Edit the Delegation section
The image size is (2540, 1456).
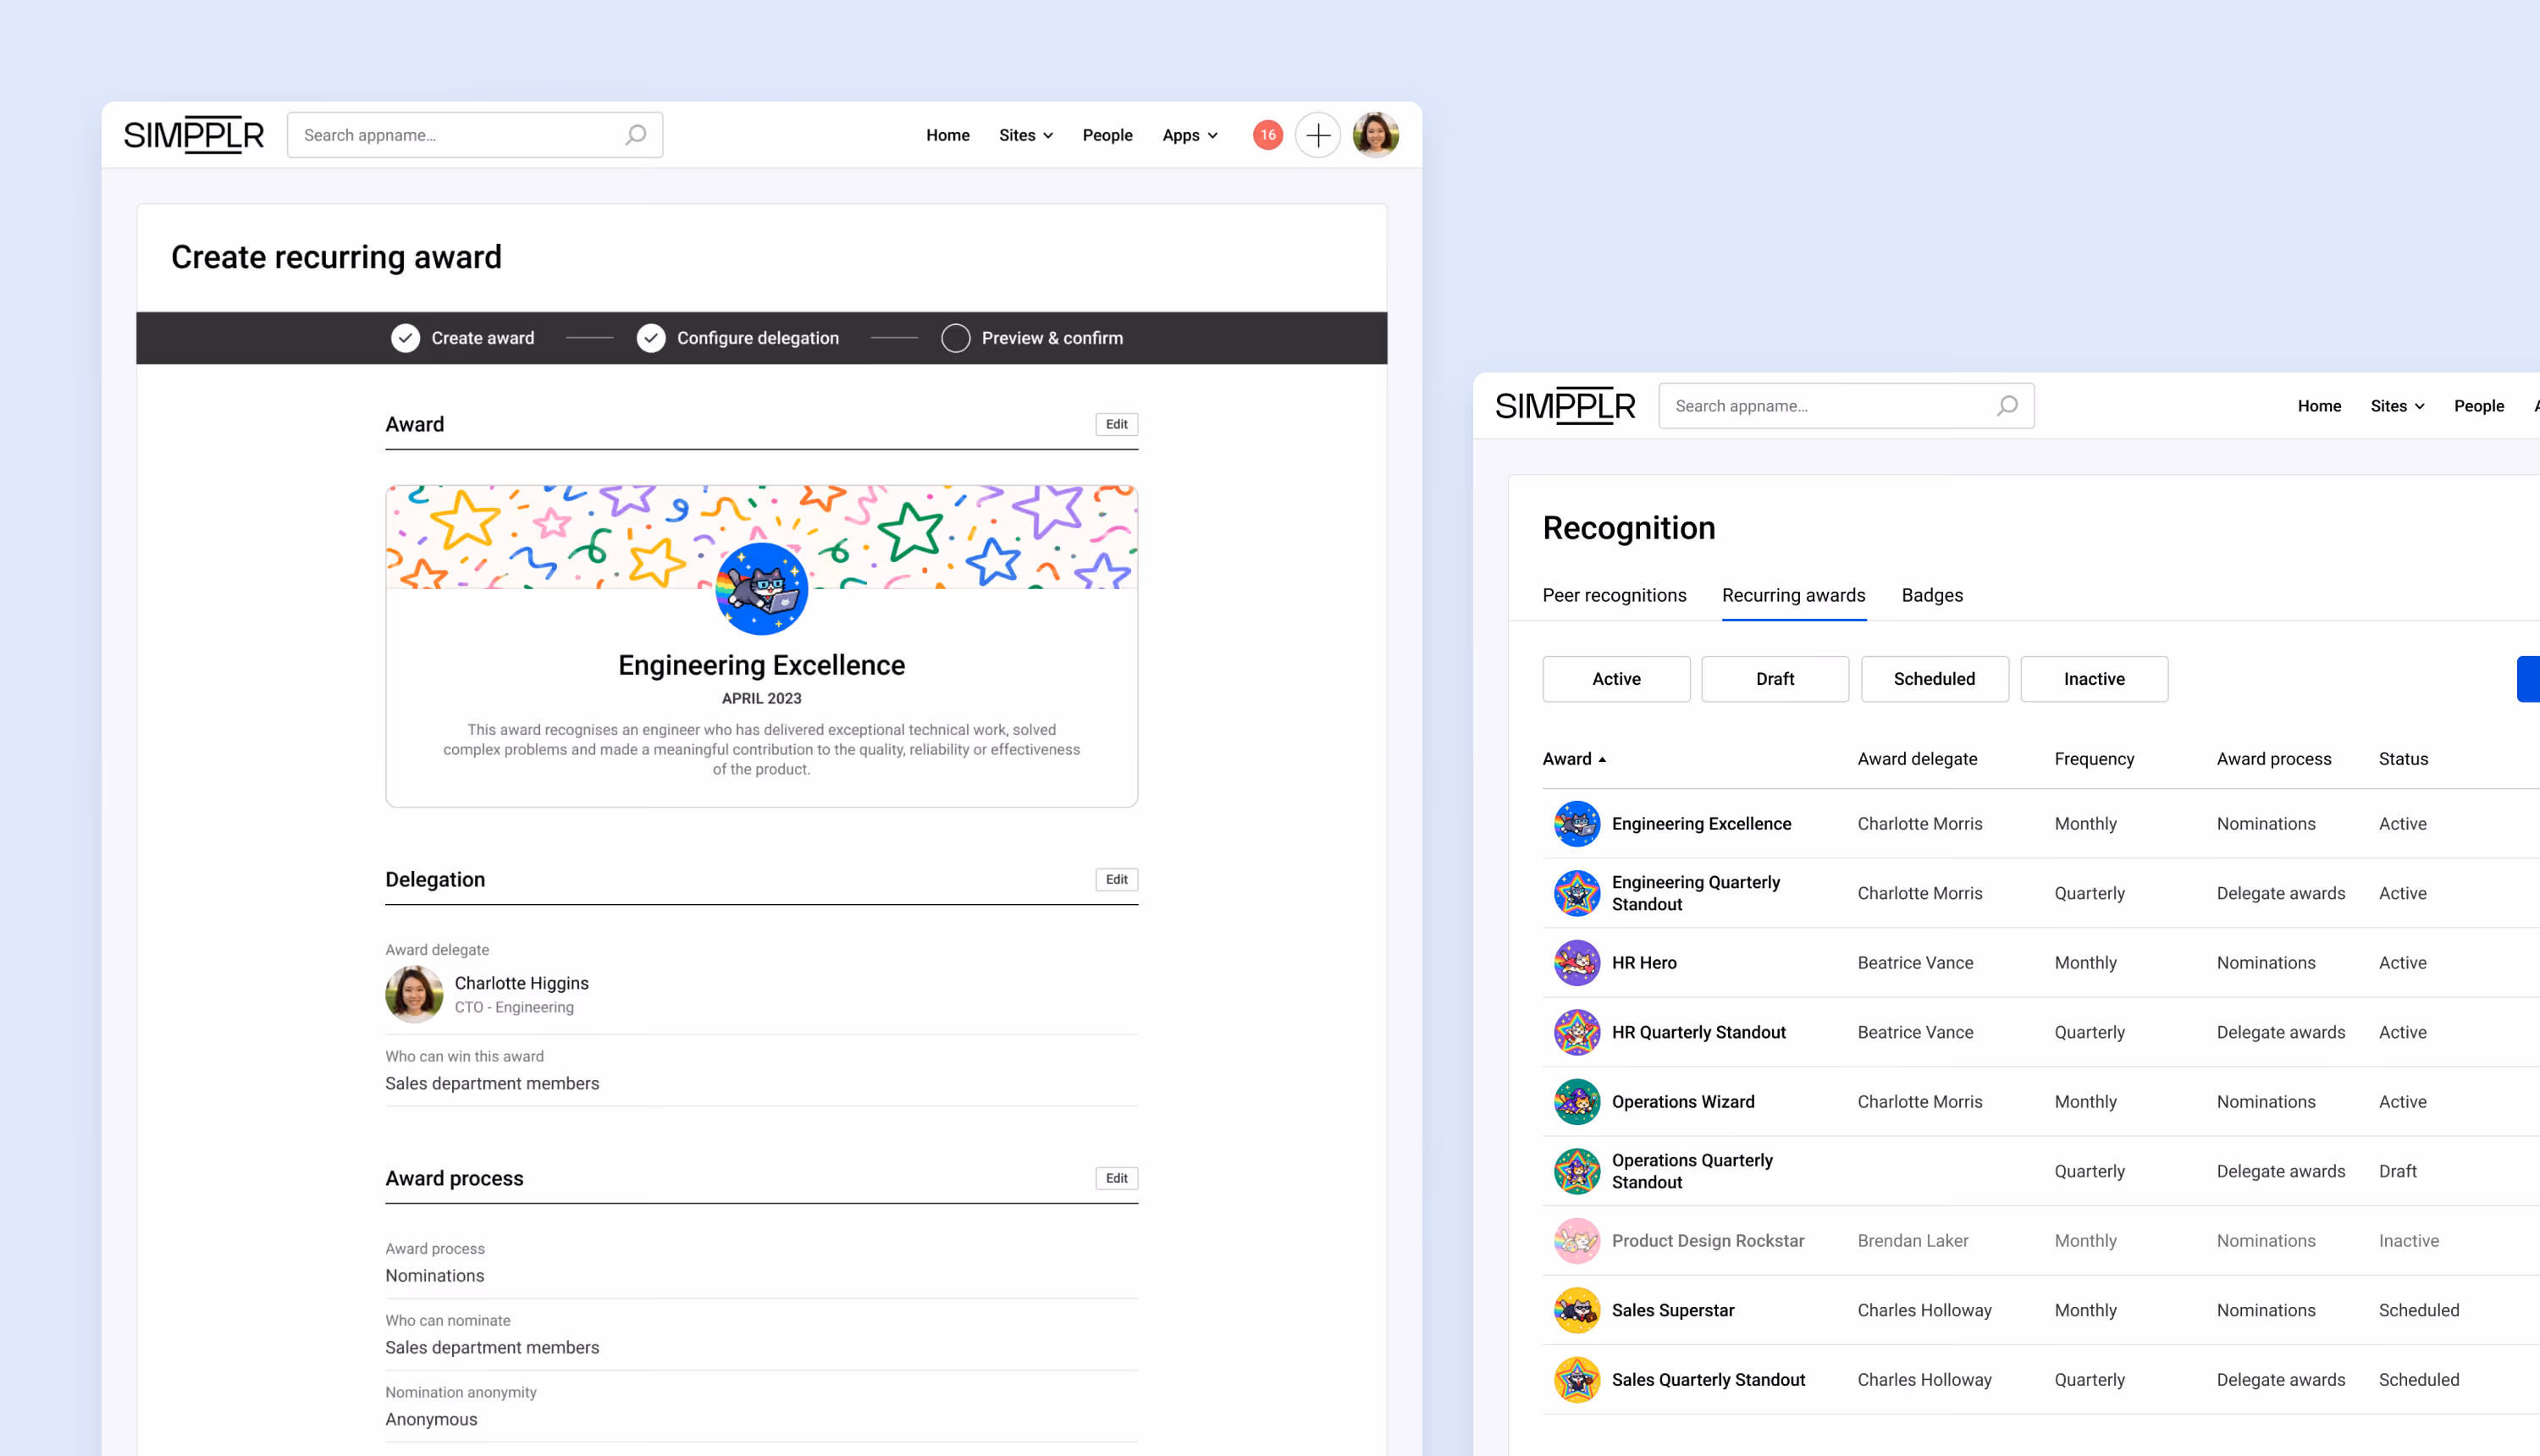pos(1116,880)
